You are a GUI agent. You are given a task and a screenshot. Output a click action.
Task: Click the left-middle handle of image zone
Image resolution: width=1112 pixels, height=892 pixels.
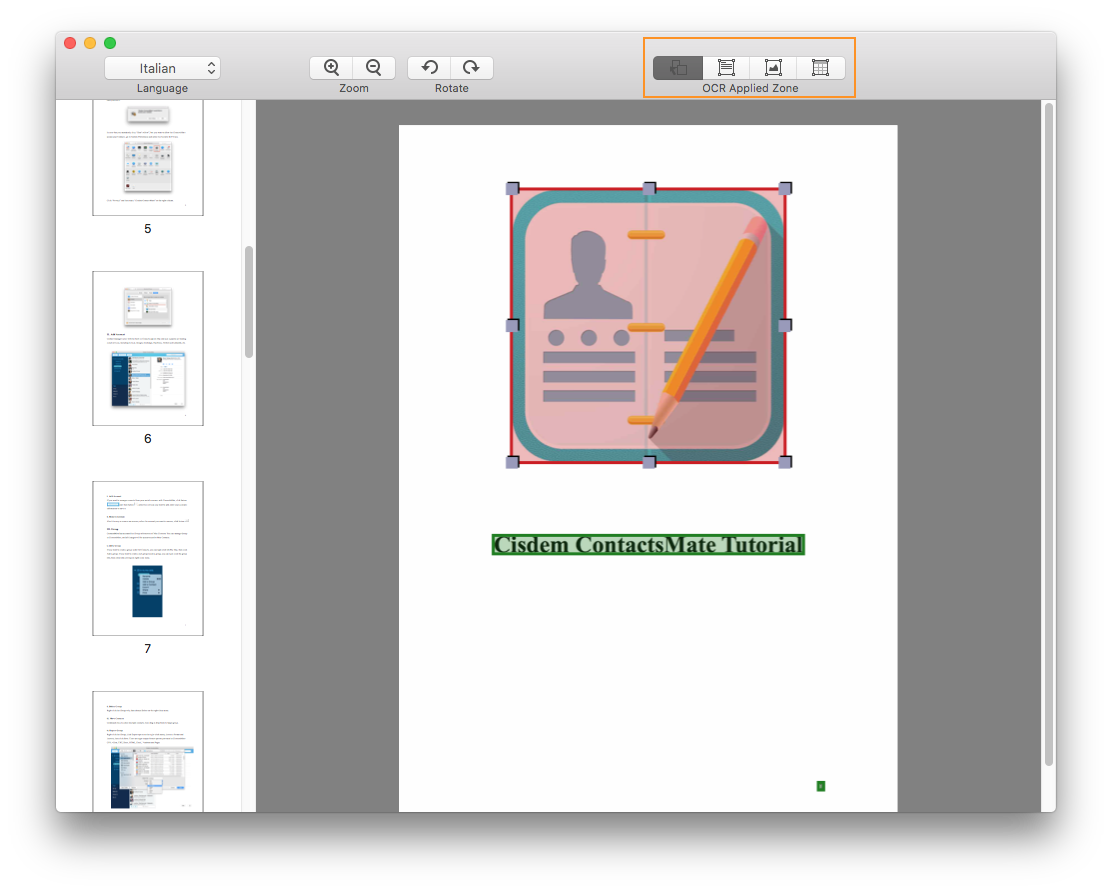tap(513, 325)
